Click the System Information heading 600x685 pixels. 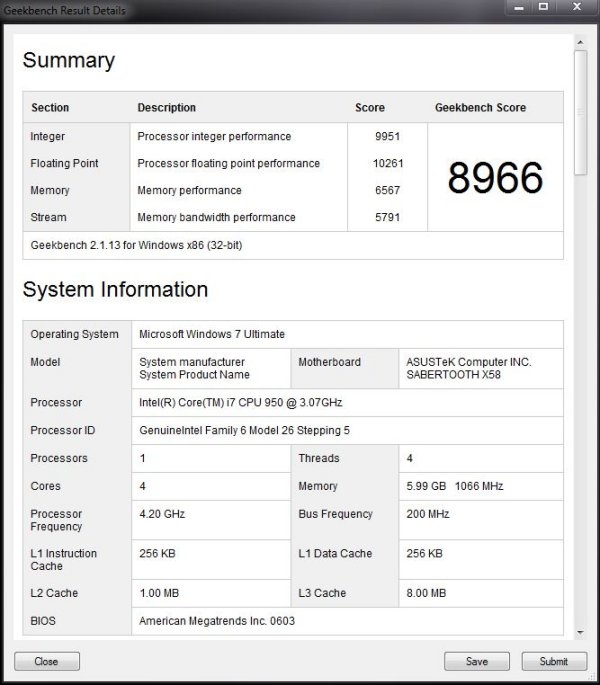tap(115, 289)
